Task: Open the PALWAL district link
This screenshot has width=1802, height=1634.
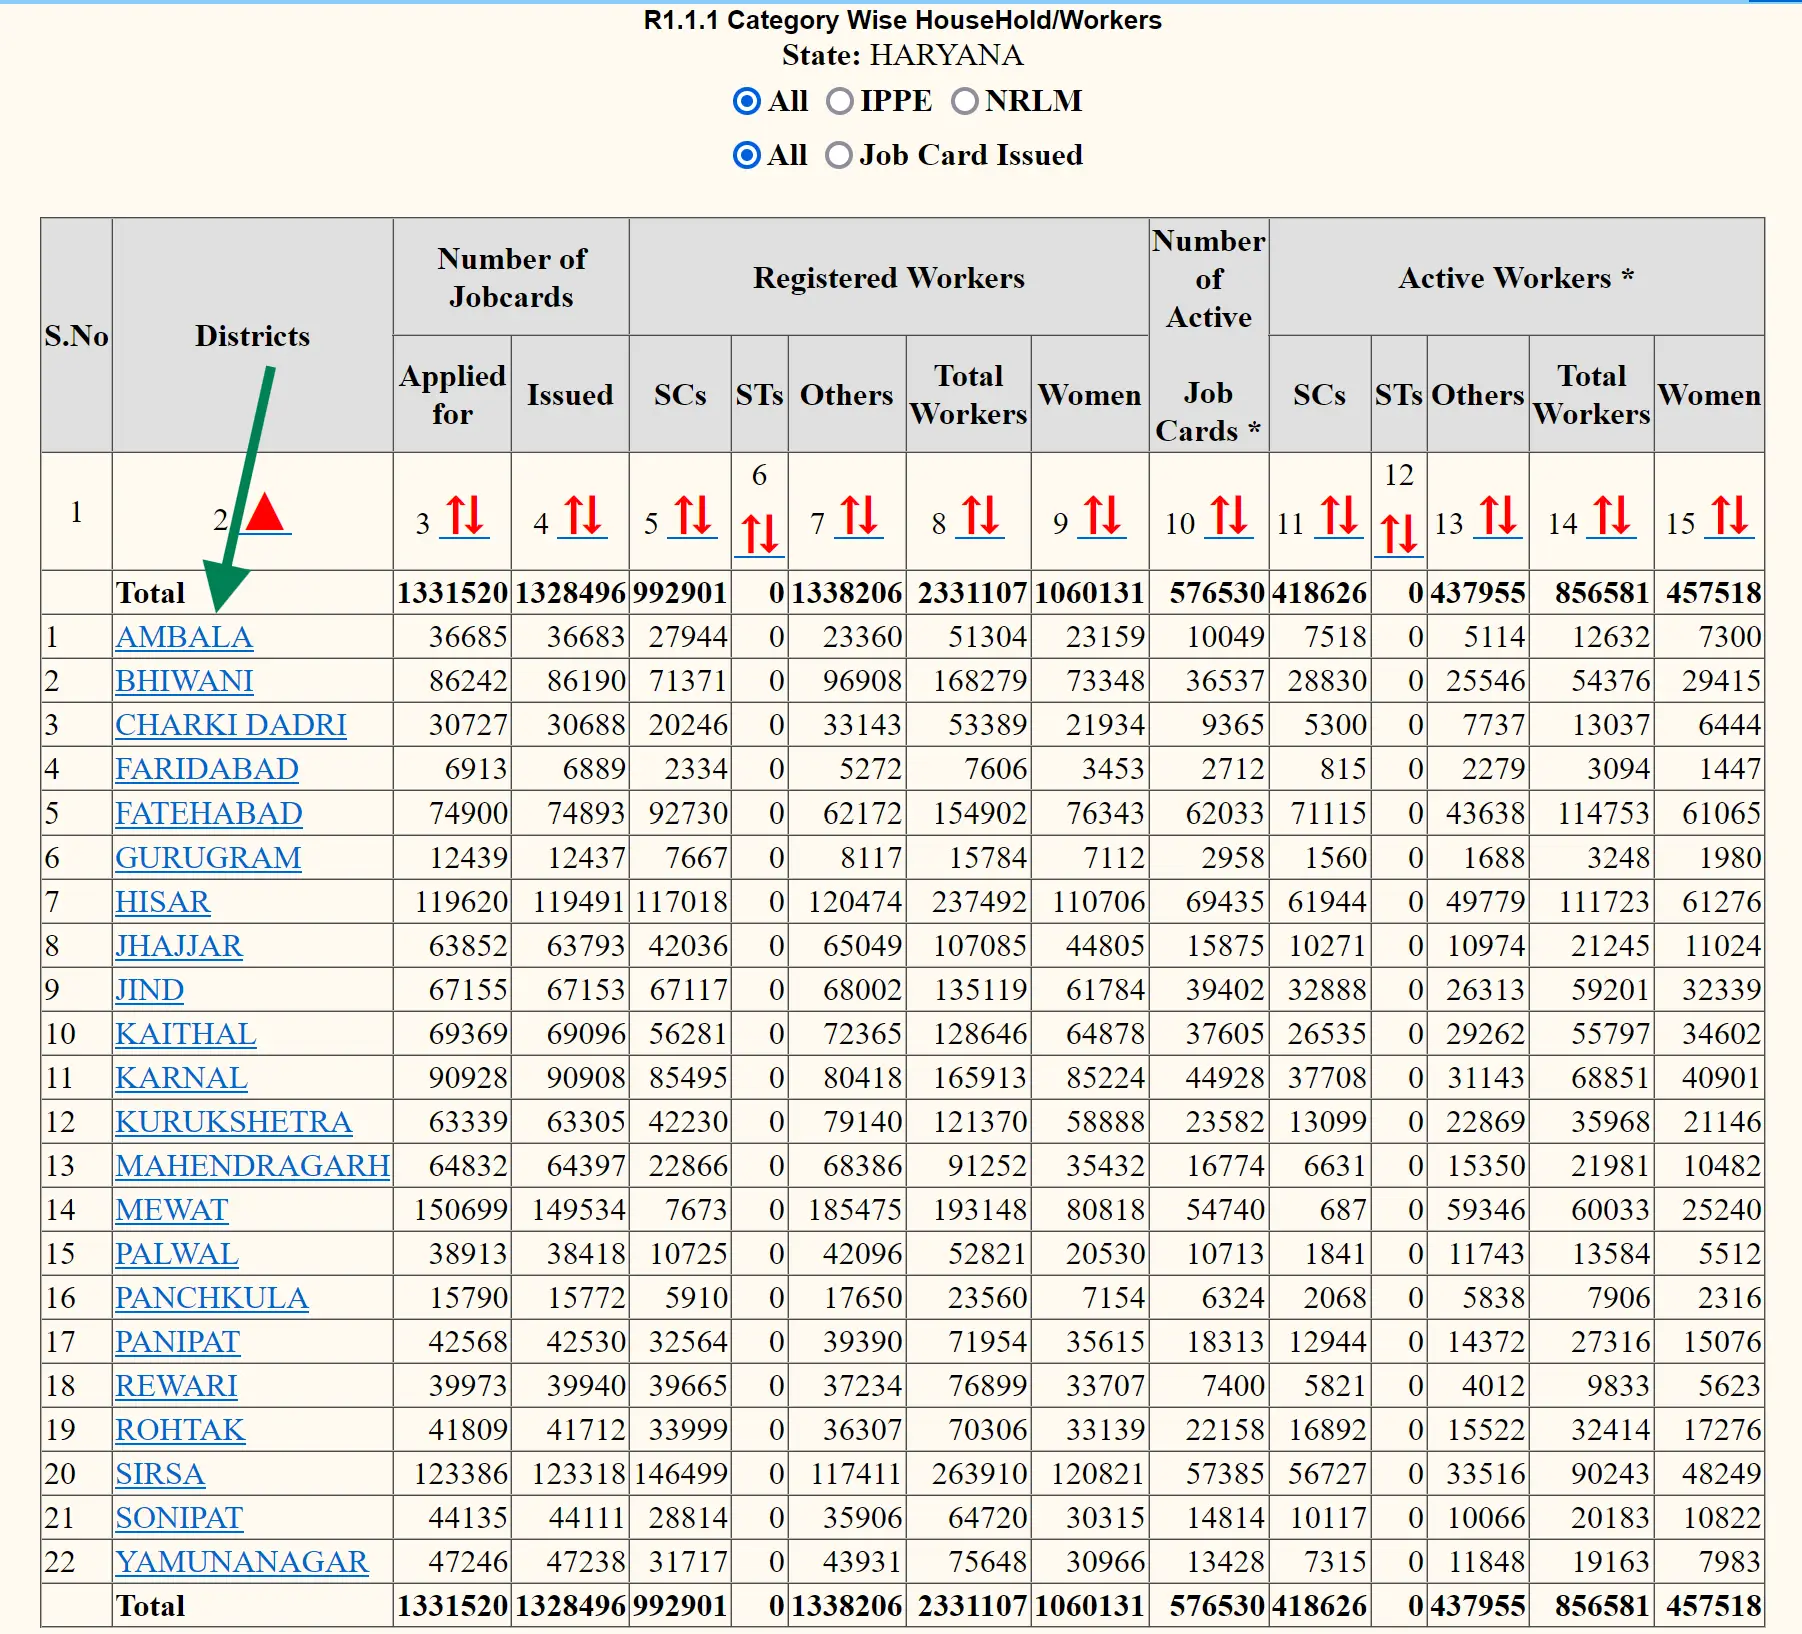Action: point(177,1253)
